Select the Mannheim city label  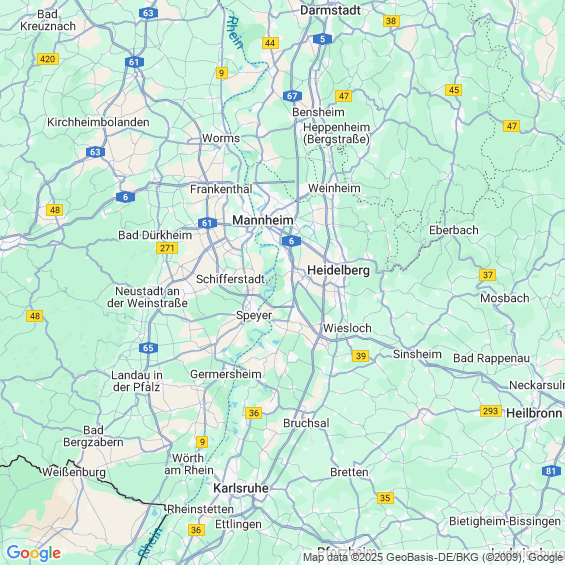click(263, 220)
